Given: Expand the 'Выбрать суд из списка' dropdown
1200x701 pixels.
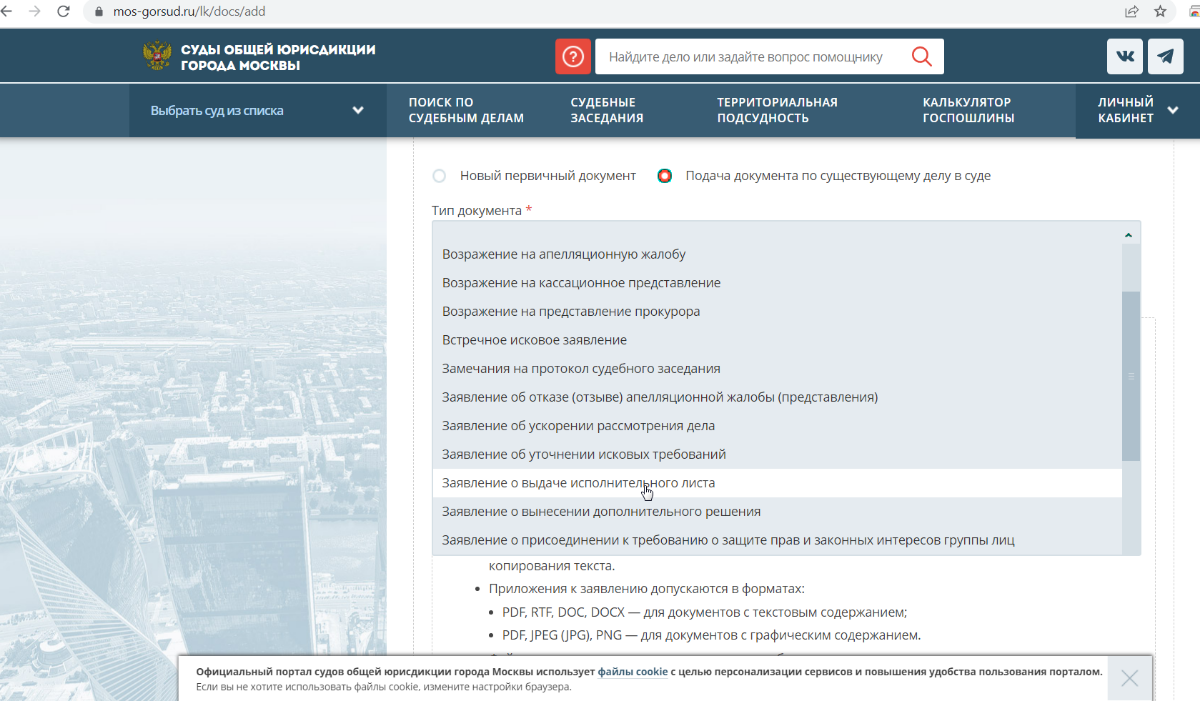Looking at the screenshot, I should click(258, 110).
